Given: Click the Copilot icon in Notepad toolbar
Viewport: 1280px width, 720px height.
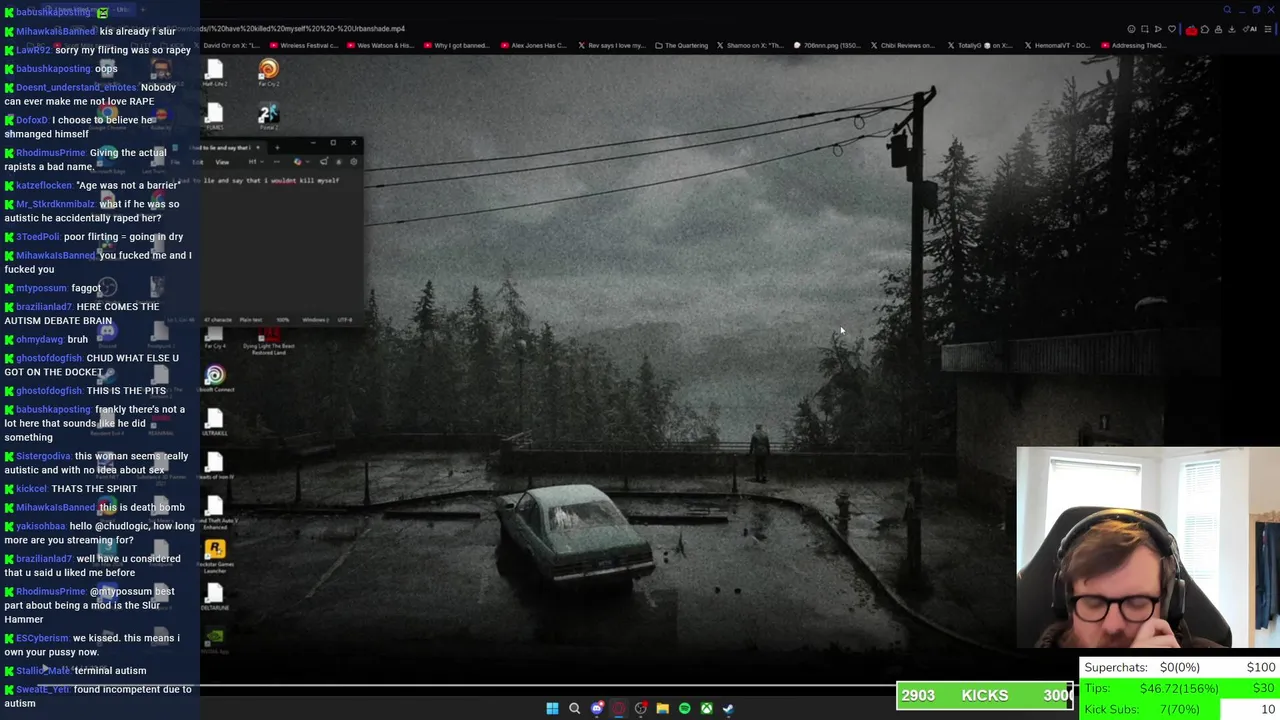Looking at the screenshot, I should pos(298,162).
